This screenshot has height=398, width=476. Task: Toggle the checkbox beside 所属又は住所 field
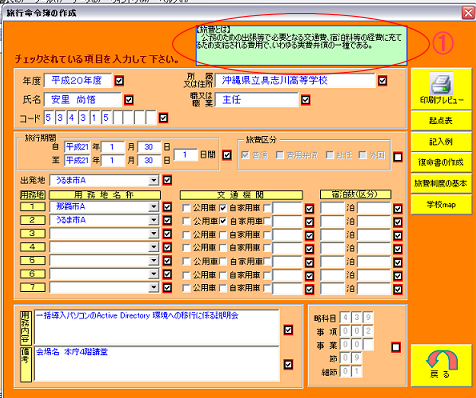[x=382, y=81]
